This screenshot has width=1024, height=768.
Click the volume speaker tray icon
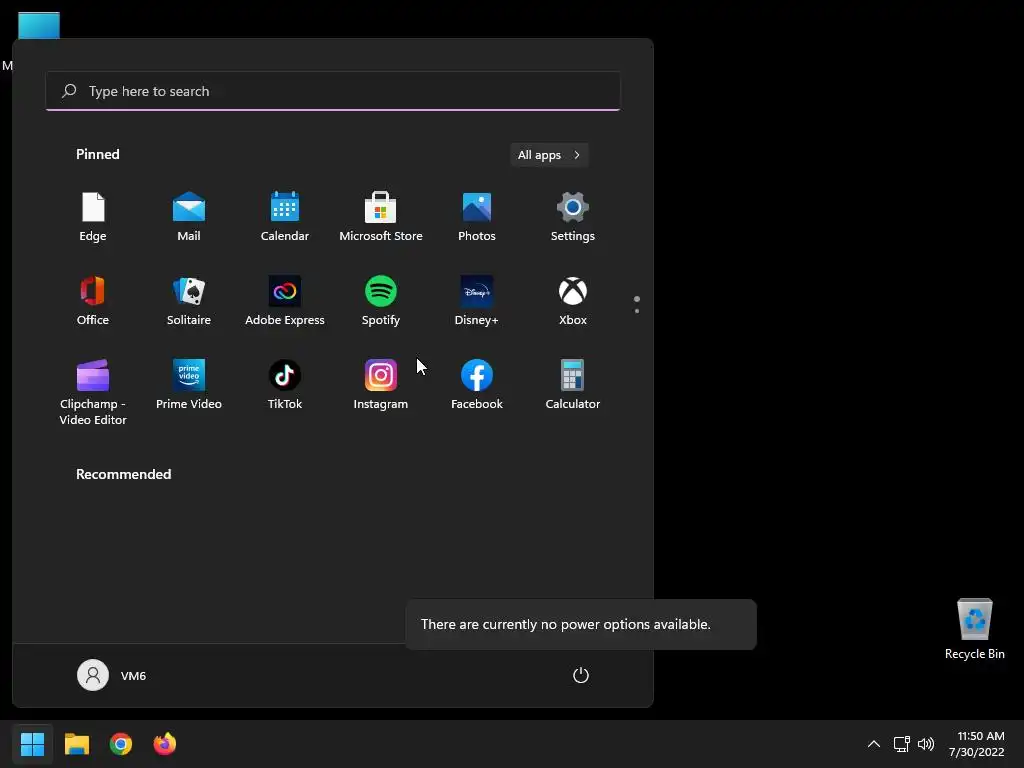[926, 744]
